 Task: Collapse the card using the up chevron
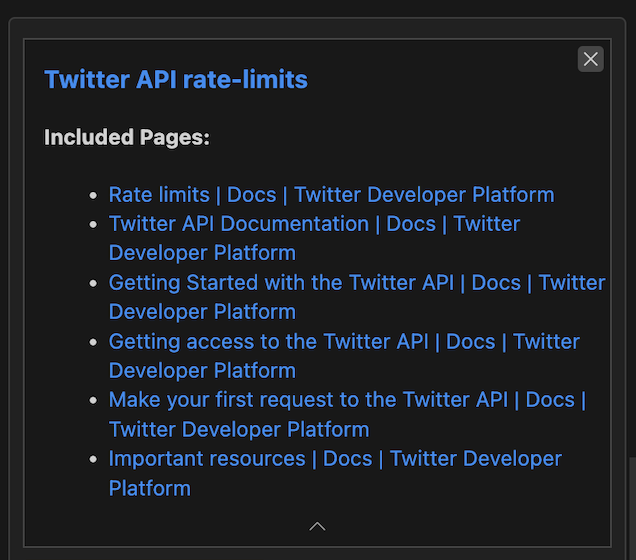pyautogui.click(x=317, y=526)
